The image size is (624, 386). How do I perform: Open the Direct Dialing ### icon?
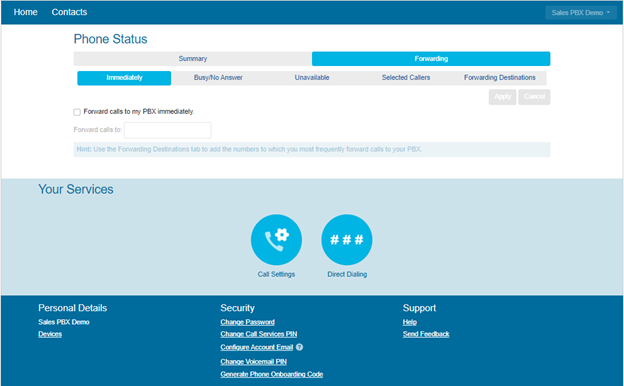point(347,240)
